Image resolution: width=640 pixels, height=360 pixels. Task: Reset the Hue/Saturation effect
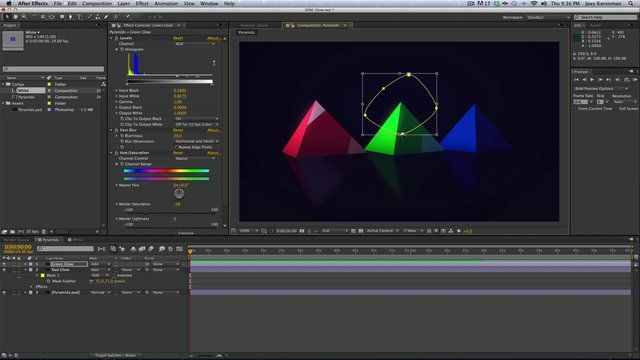[178, 153]
